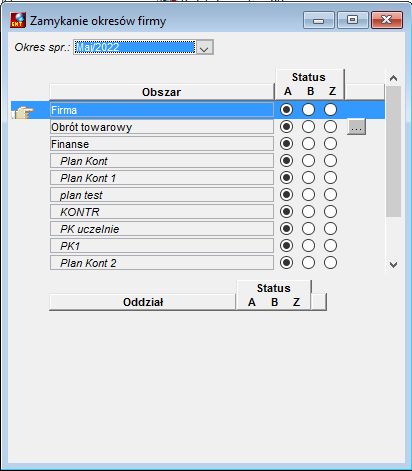The height and width of the screenshot is (471, 412).
Task: Mark PK1 with status B
Action: [x=308, y=246]
